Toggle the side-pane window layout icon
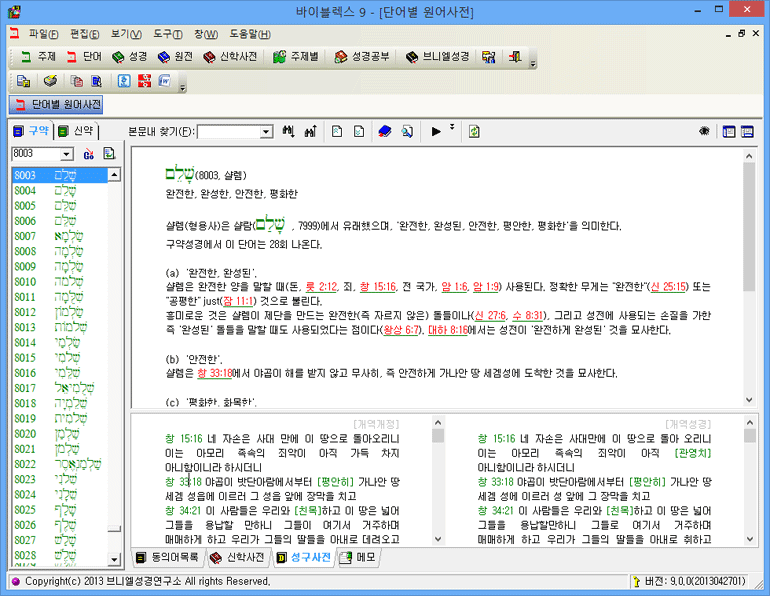Image resolution: width=770 pixels, height=596 pixels. (729, 132)
